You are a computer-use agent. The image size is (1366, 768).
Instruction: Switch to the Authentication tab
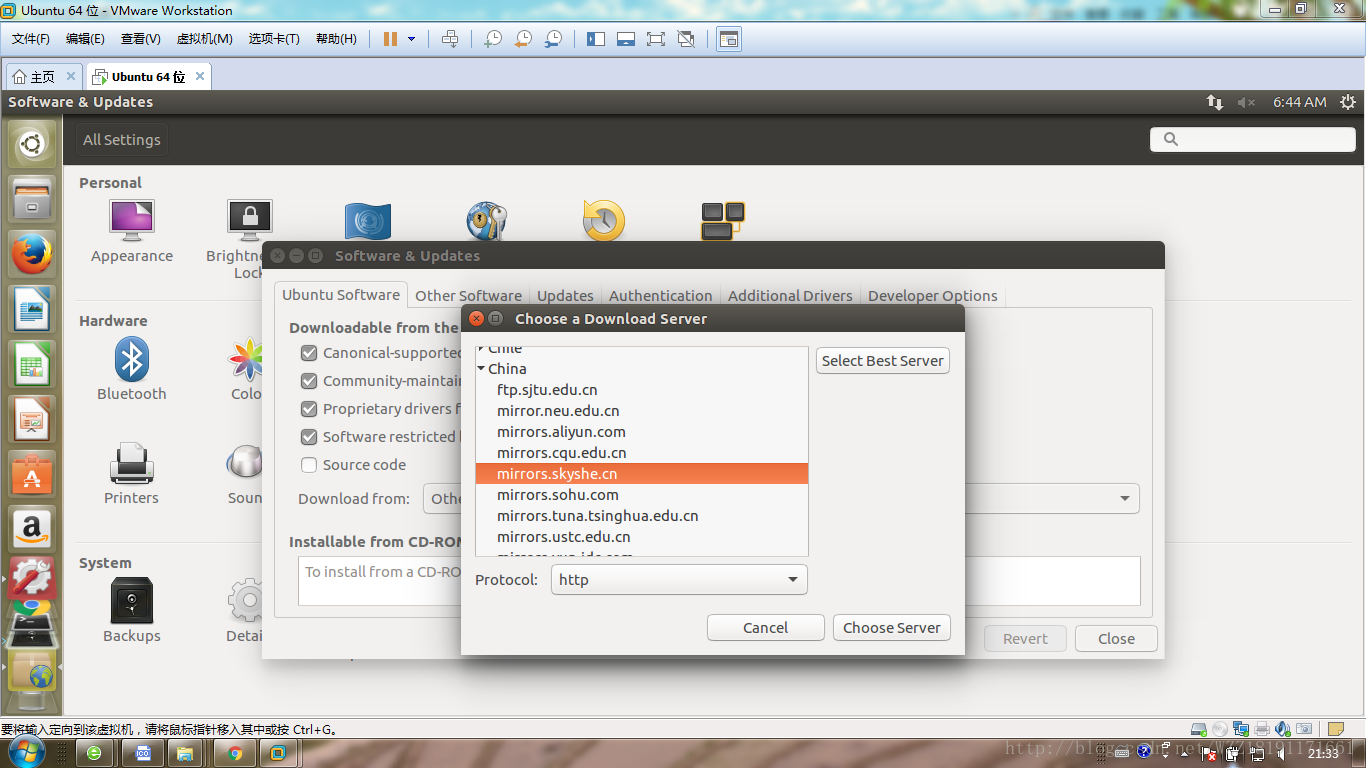[x=660, y=296]
